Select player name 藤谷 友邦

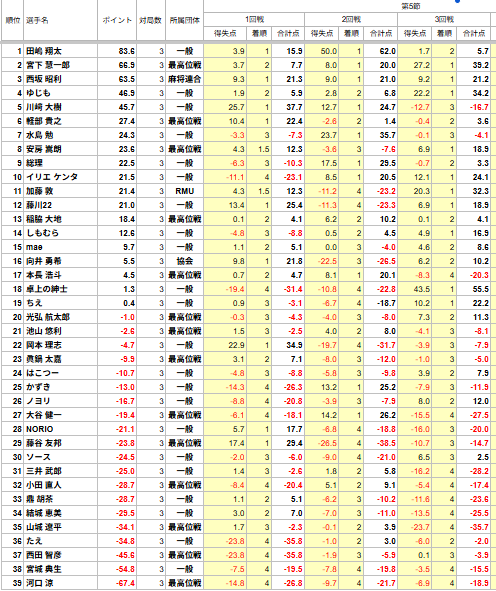pyautogui.click(x=44, y=443)
